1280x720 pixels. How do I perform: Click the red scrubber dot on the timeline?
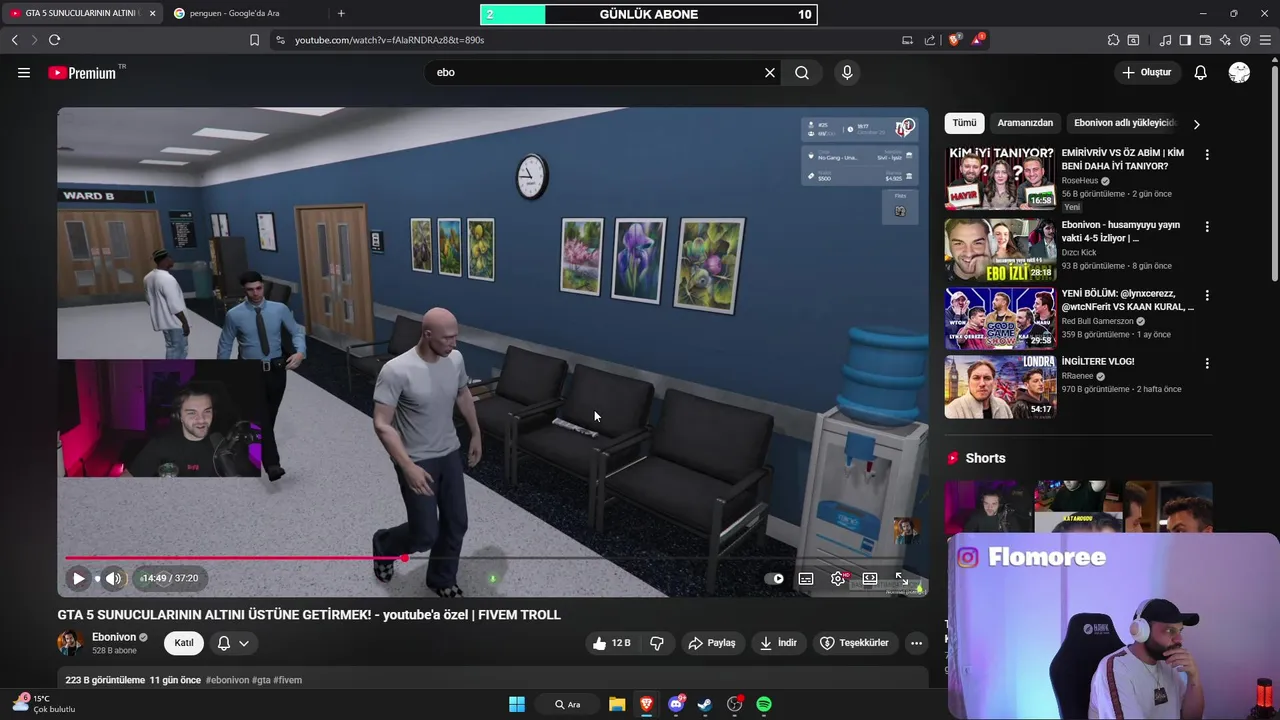tap(404, 558)
